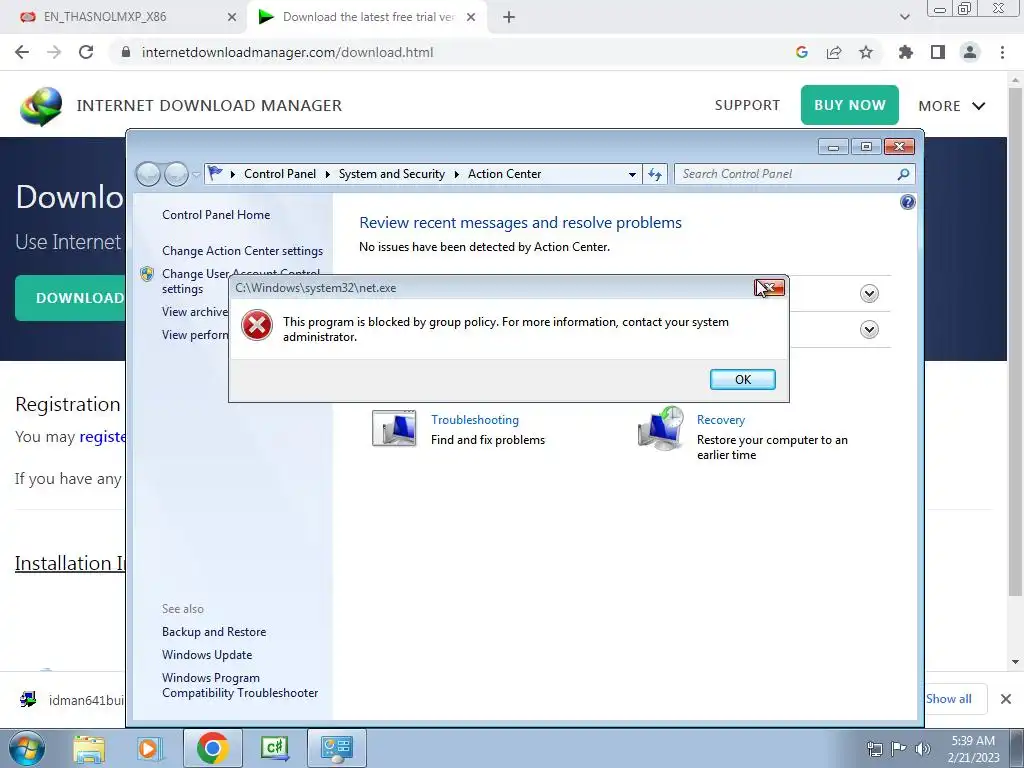This screenshot has width=1024, height=768.
Task: Click System and Security breadcrumb
Action: pyautogui.click(x=391, y=174)
